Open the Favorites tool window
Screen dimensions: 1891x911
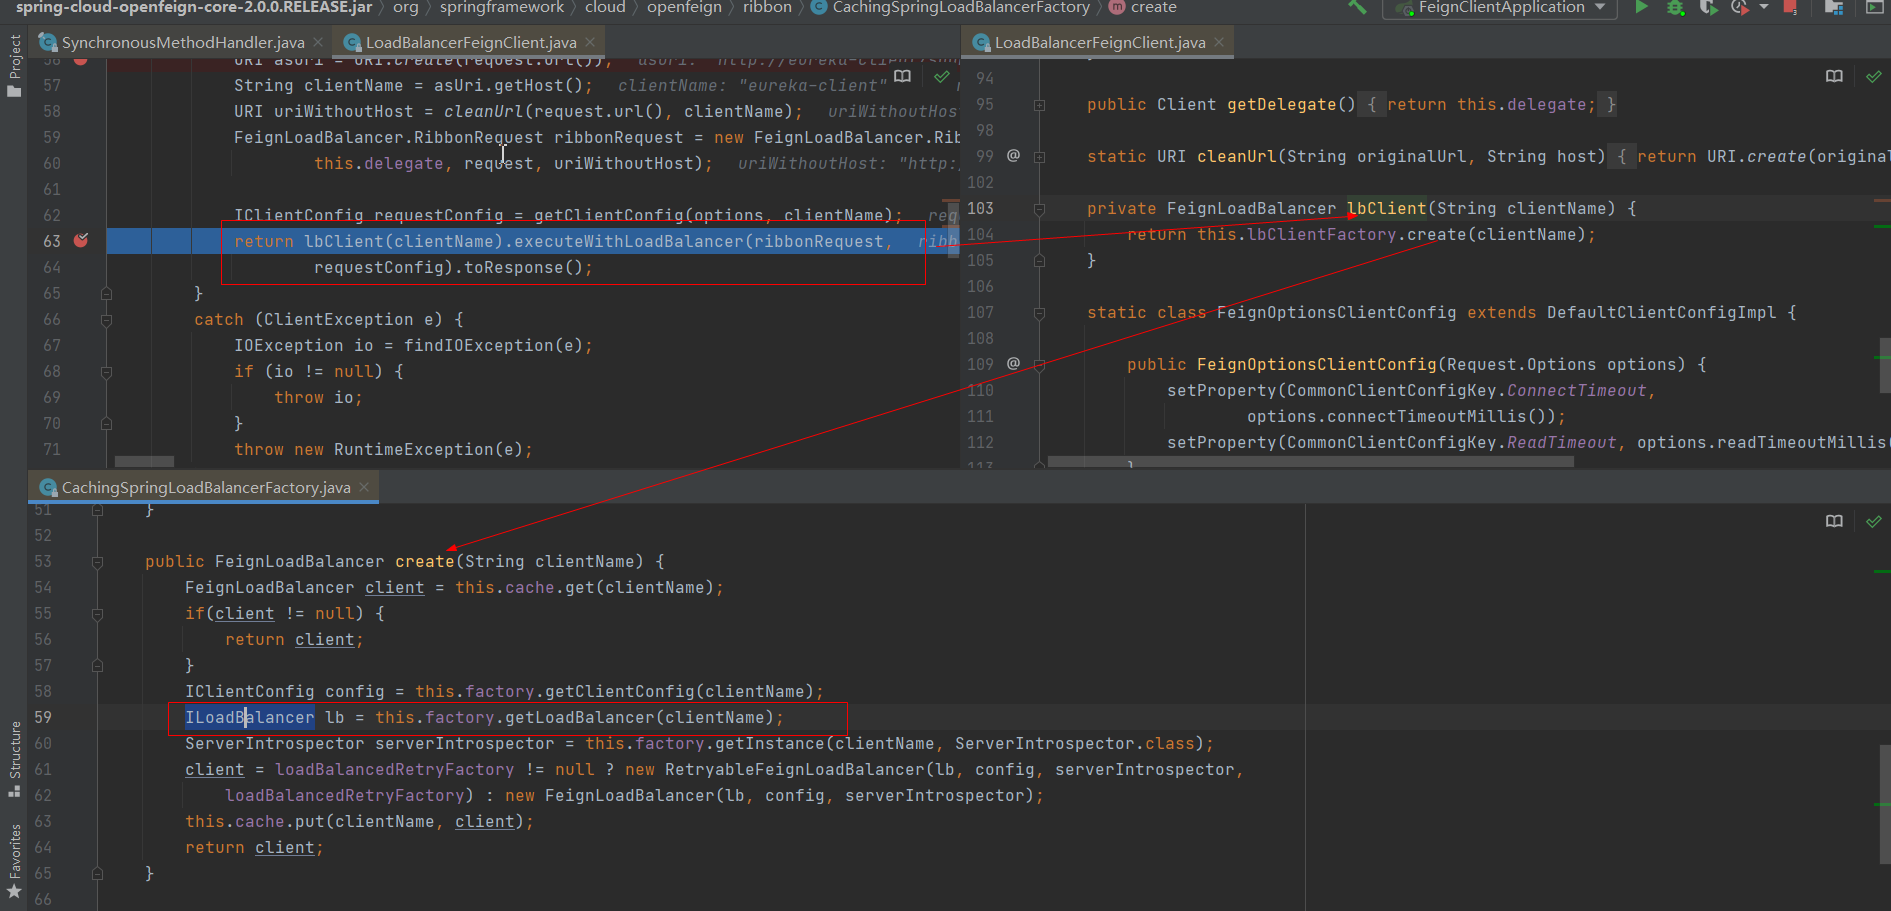point(14,861)
